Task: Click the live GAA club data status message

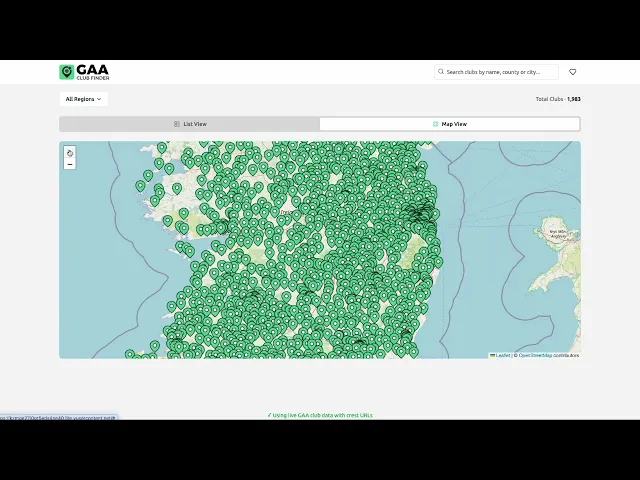Action: pyautogui.click(x=320, y=415)
